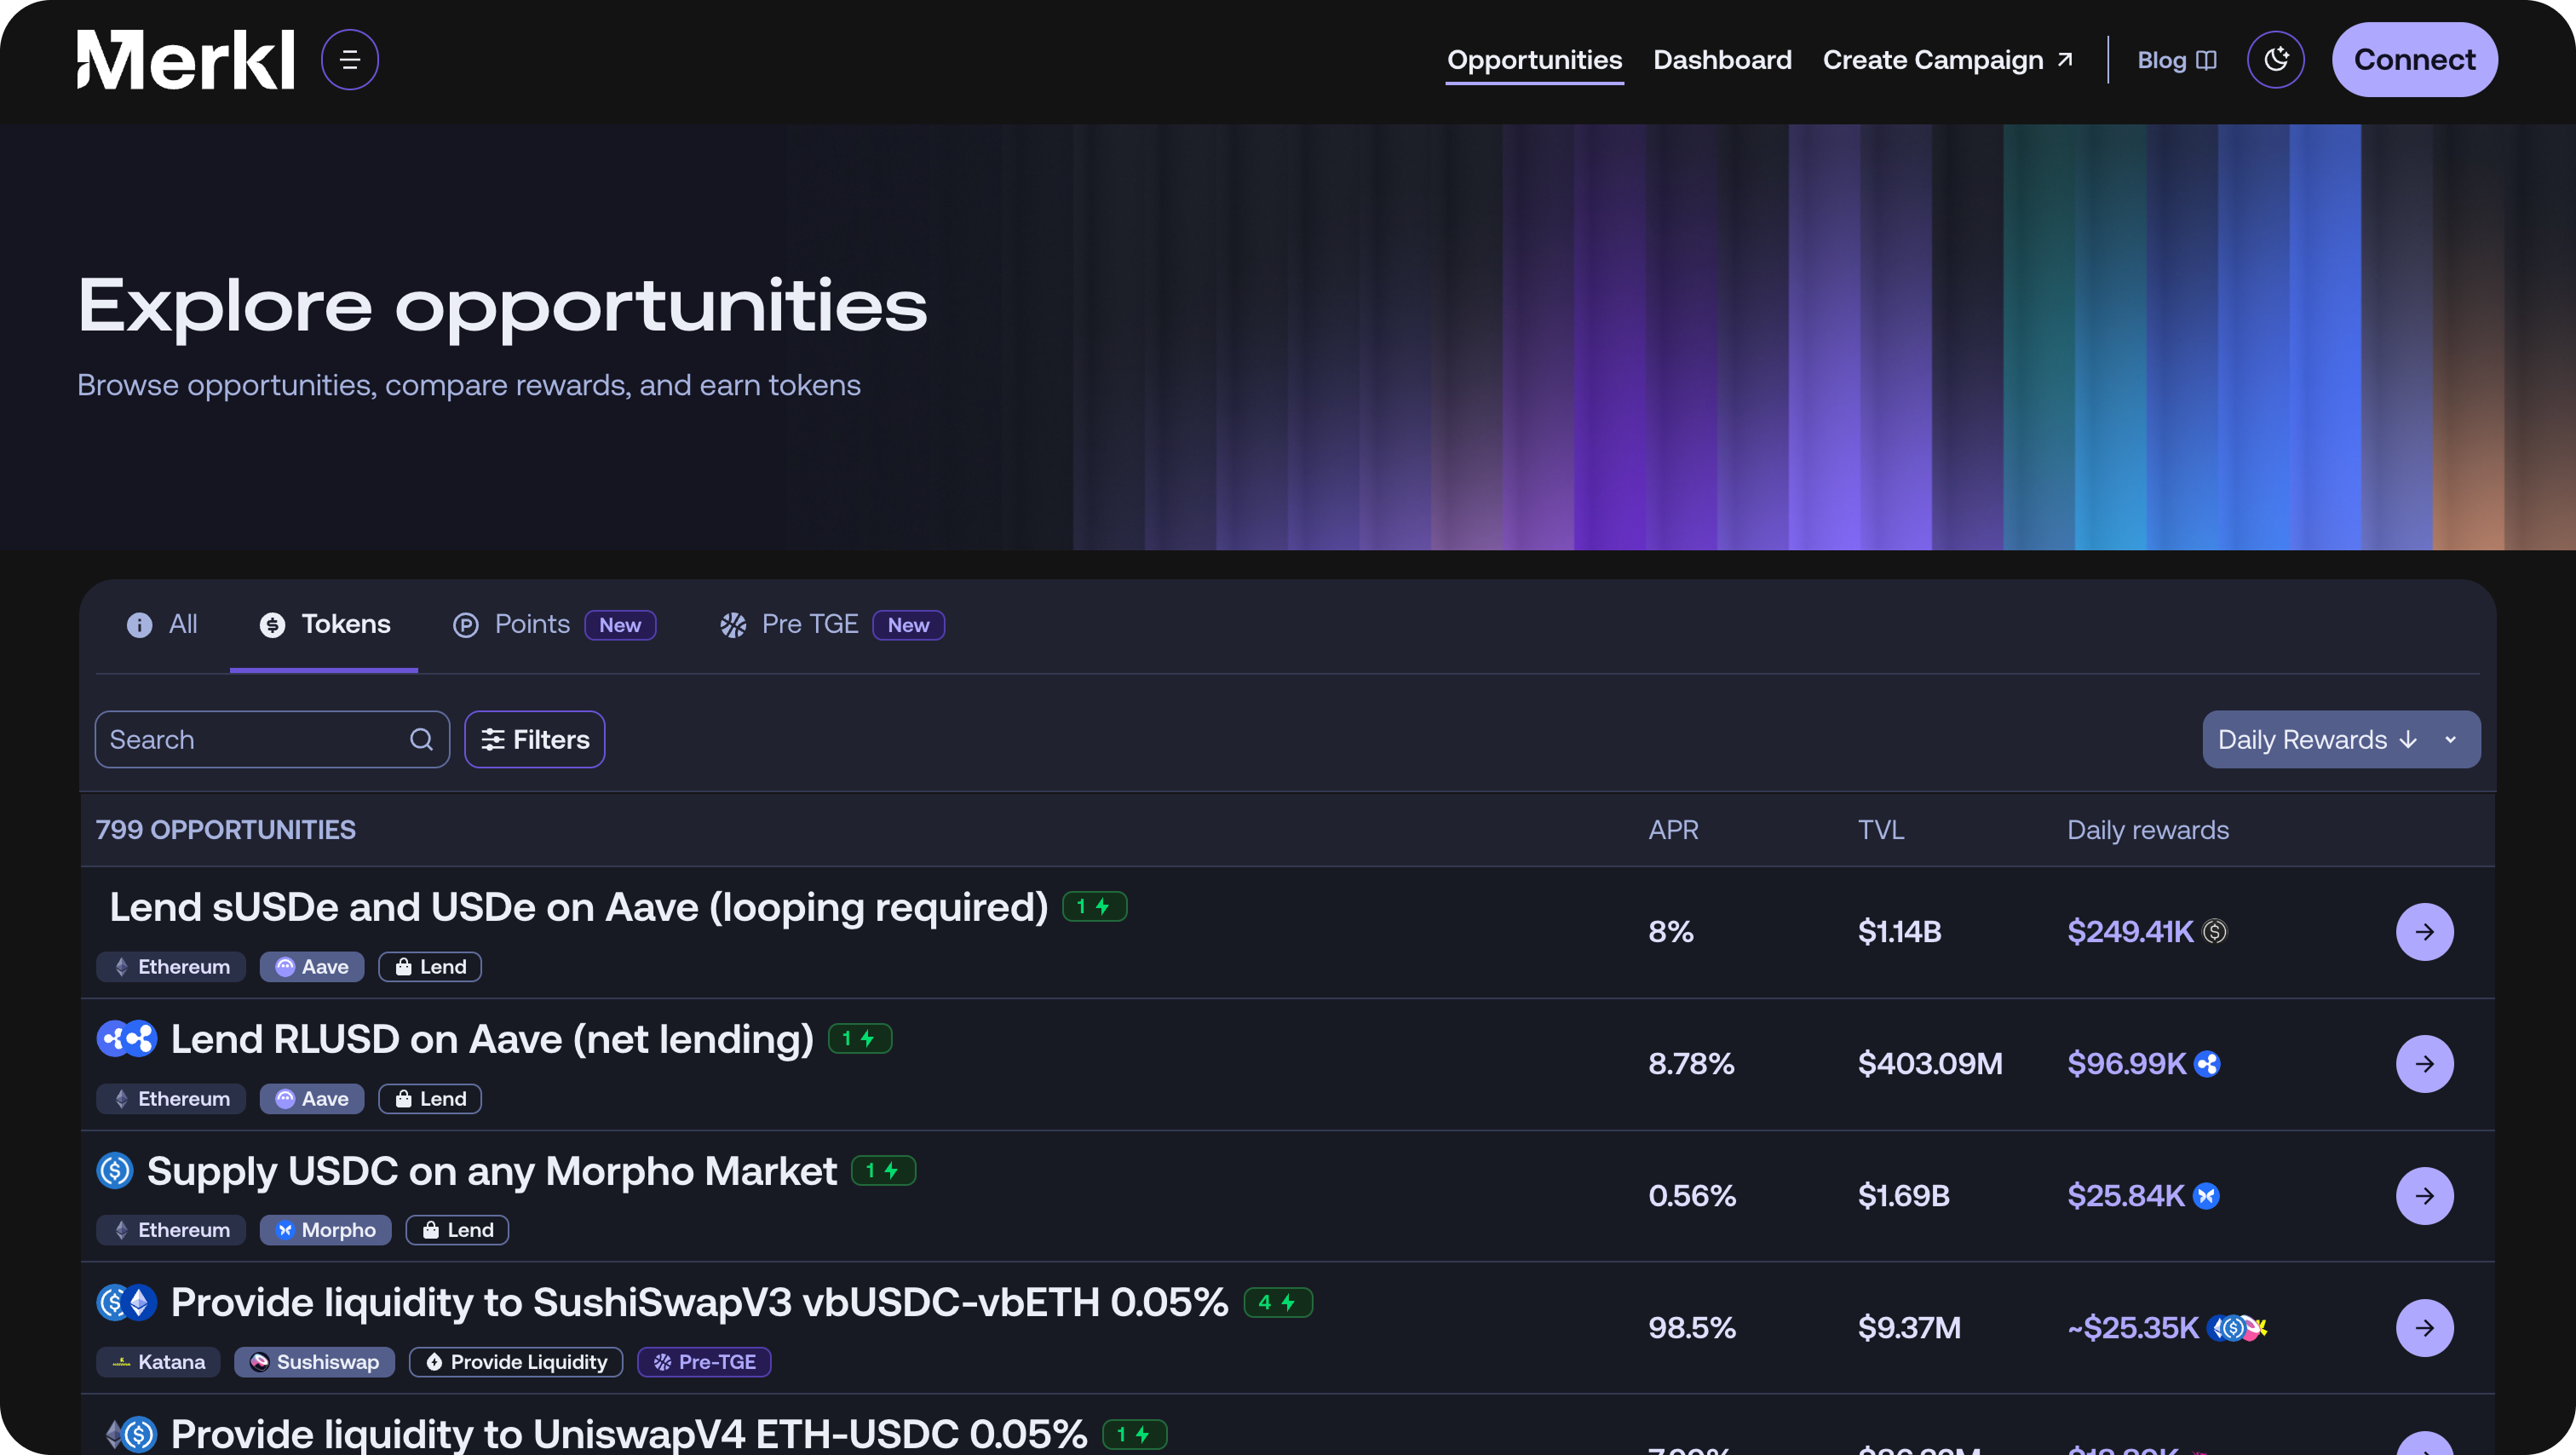Expand the Daily Rewards sort dropdown chevron
Screen dimensions: 2576x1455
pos(2450,739)
